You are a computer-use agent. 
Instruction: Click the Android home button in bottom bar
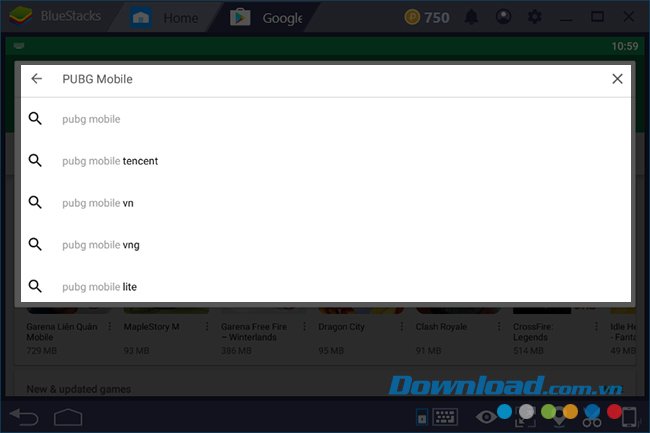68,417
